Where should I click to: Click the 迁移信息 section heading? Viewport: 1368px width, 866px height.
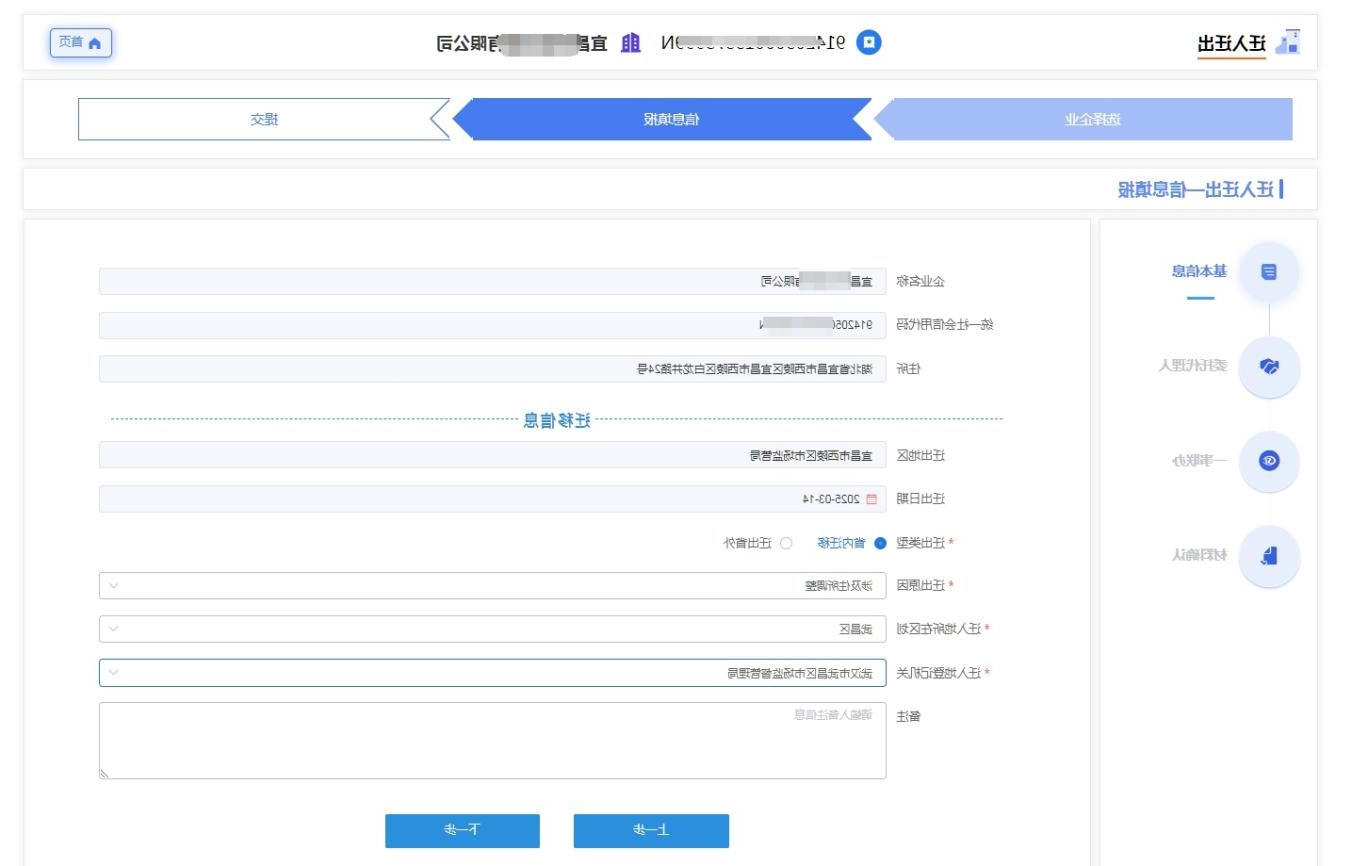point(557,421)
